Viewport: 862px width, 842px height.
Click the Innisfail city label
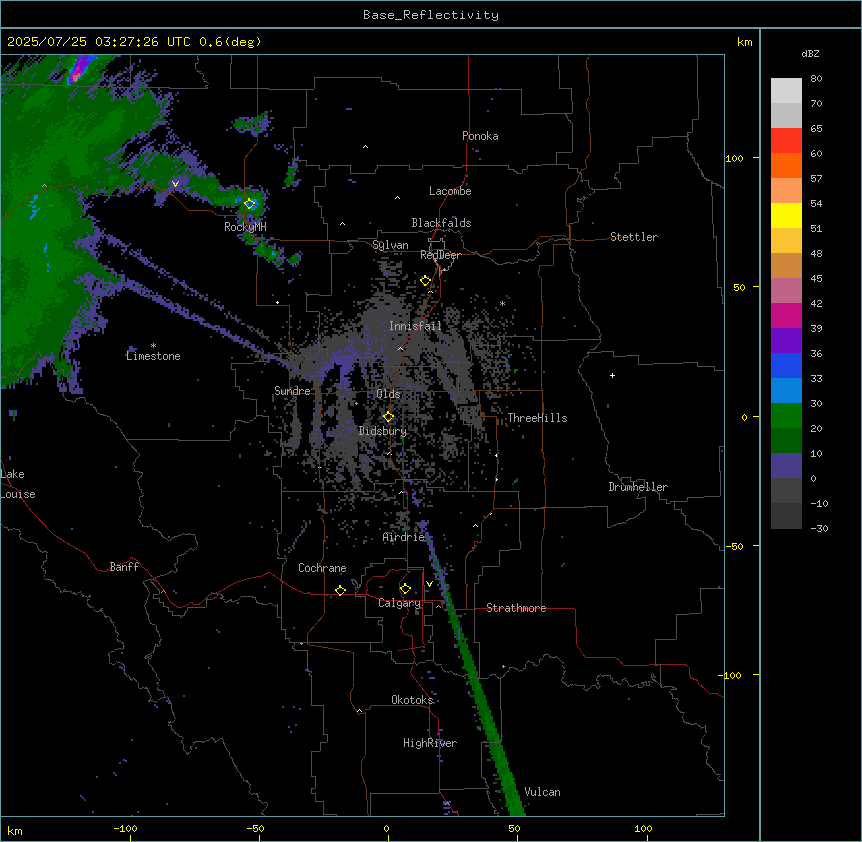click(x=415, y=326)
